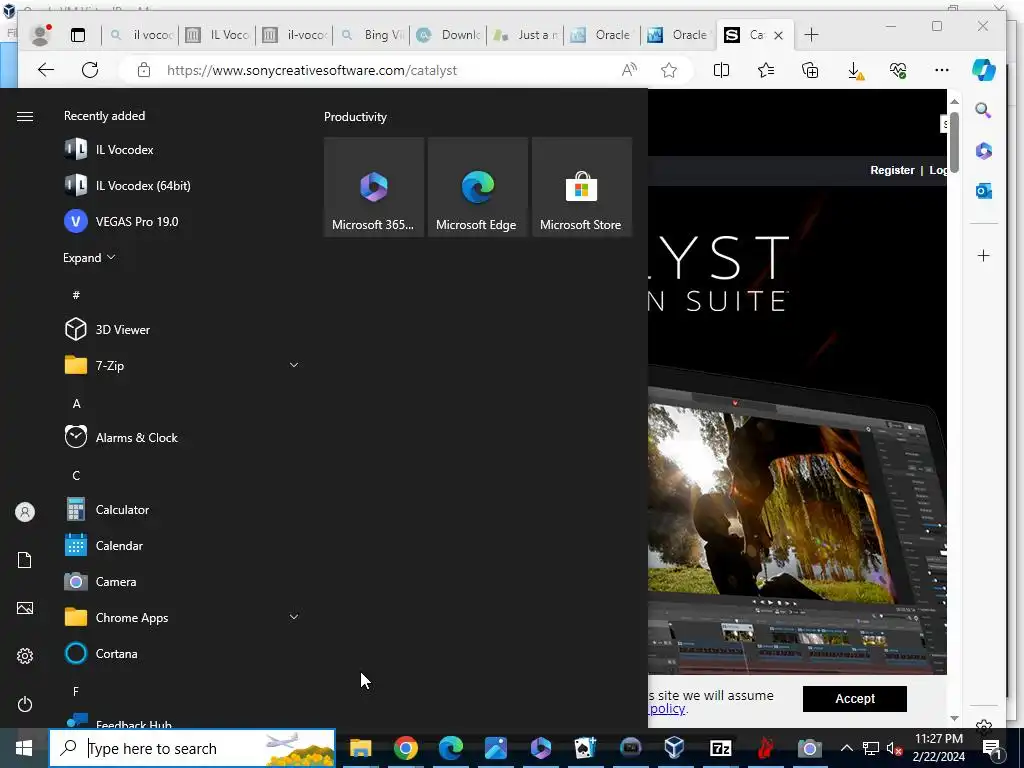
Task: Show hidden system tray icons
Action: 846,748
